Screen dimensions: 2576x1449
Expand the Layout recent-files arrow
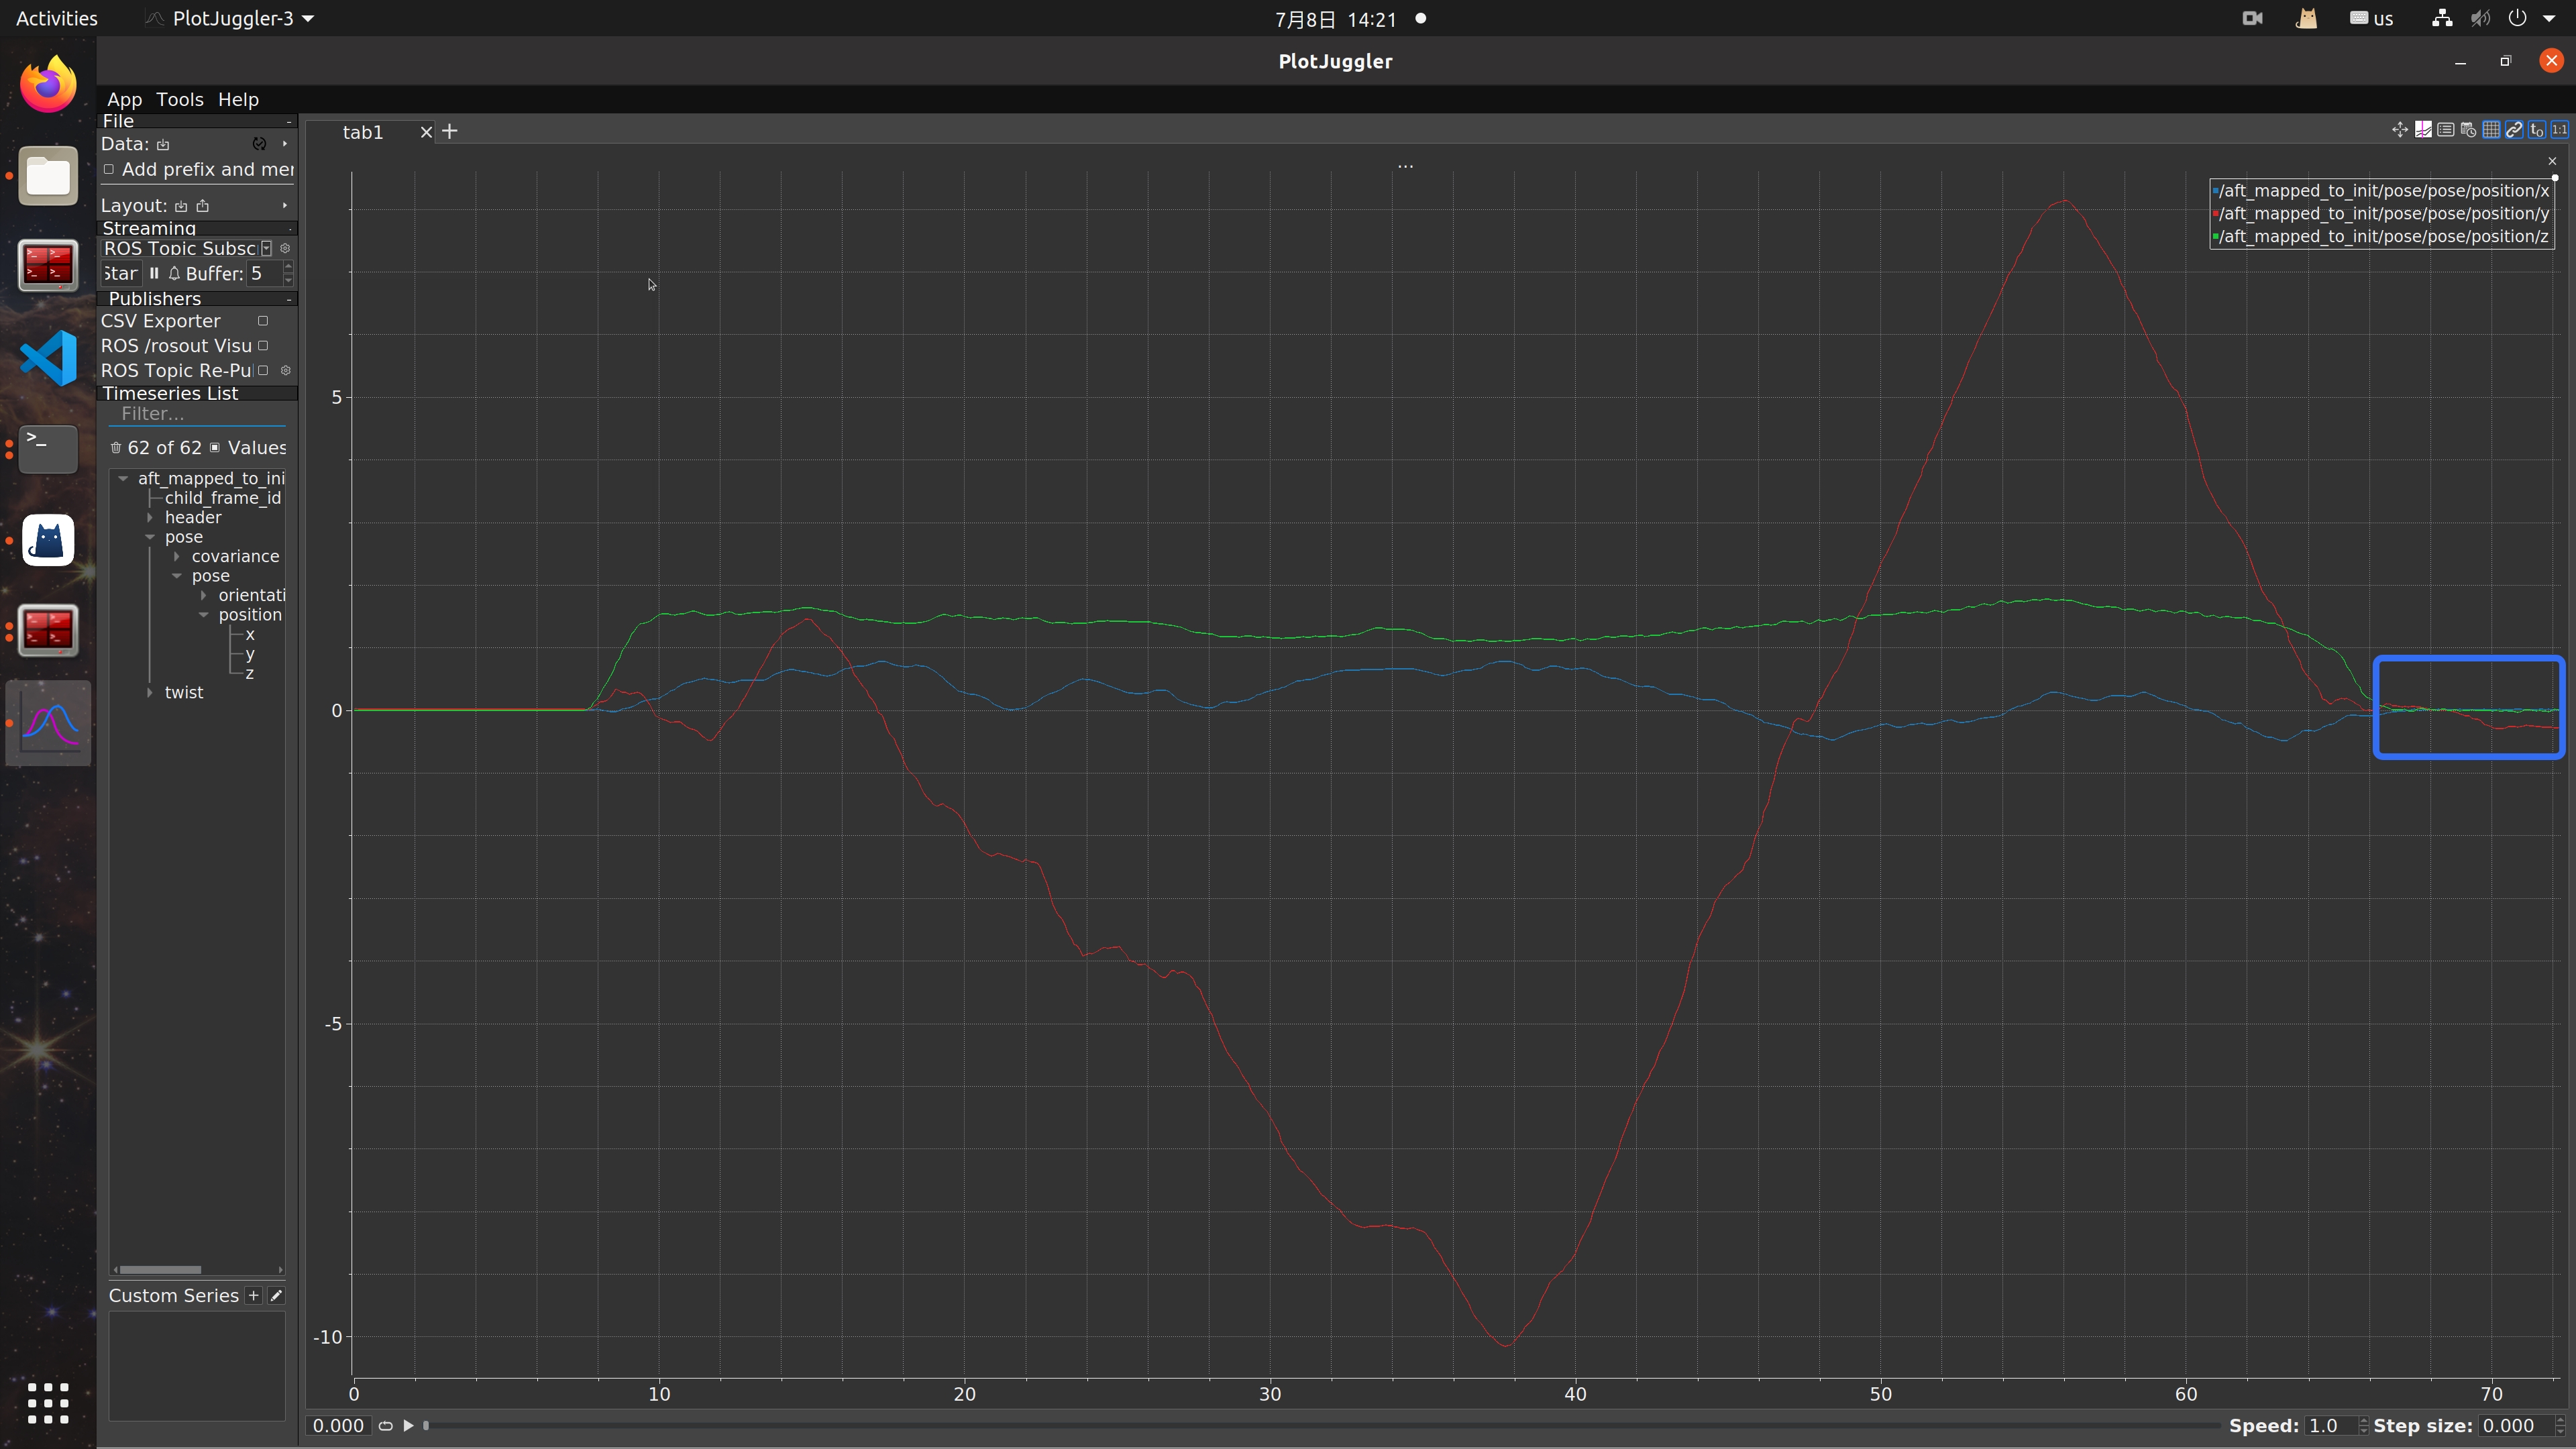coord(285,206)
